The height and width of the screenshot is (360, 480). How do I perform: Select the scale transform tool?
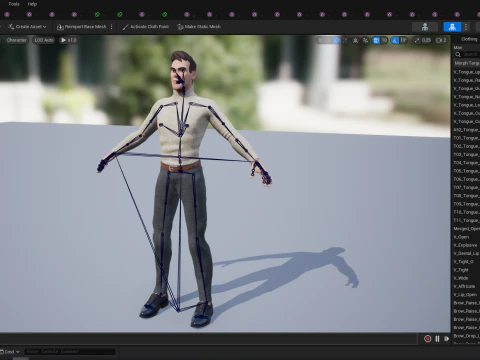pyautogui.click(x=345, y=40)
